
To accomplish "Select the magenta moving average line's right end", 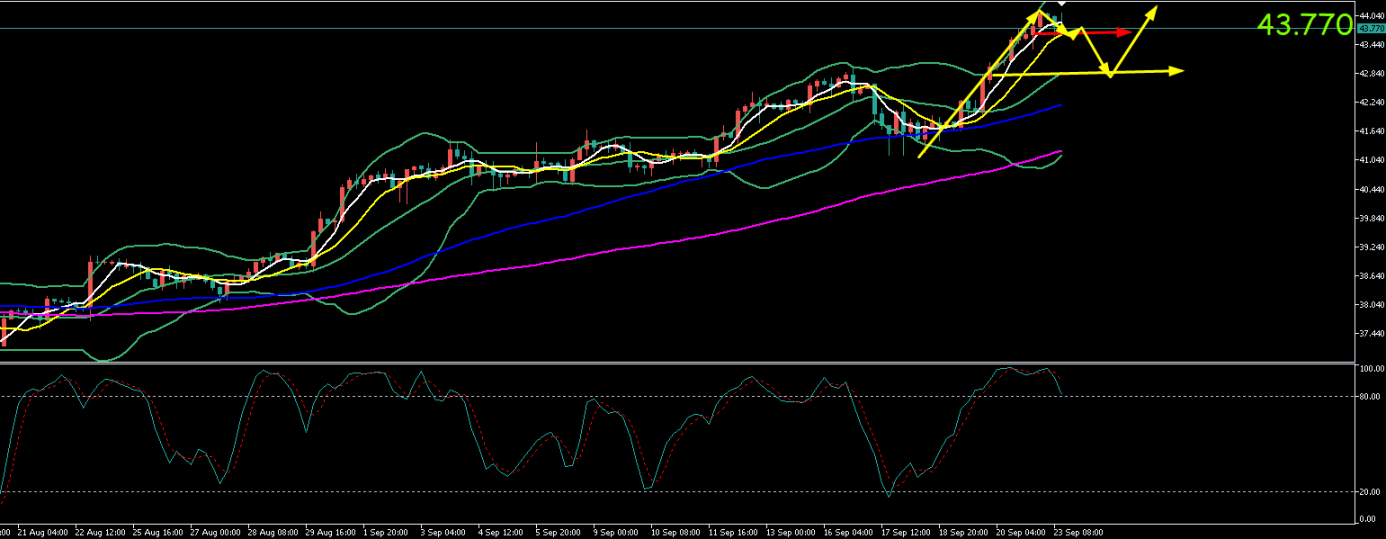I will (1059, 152).
